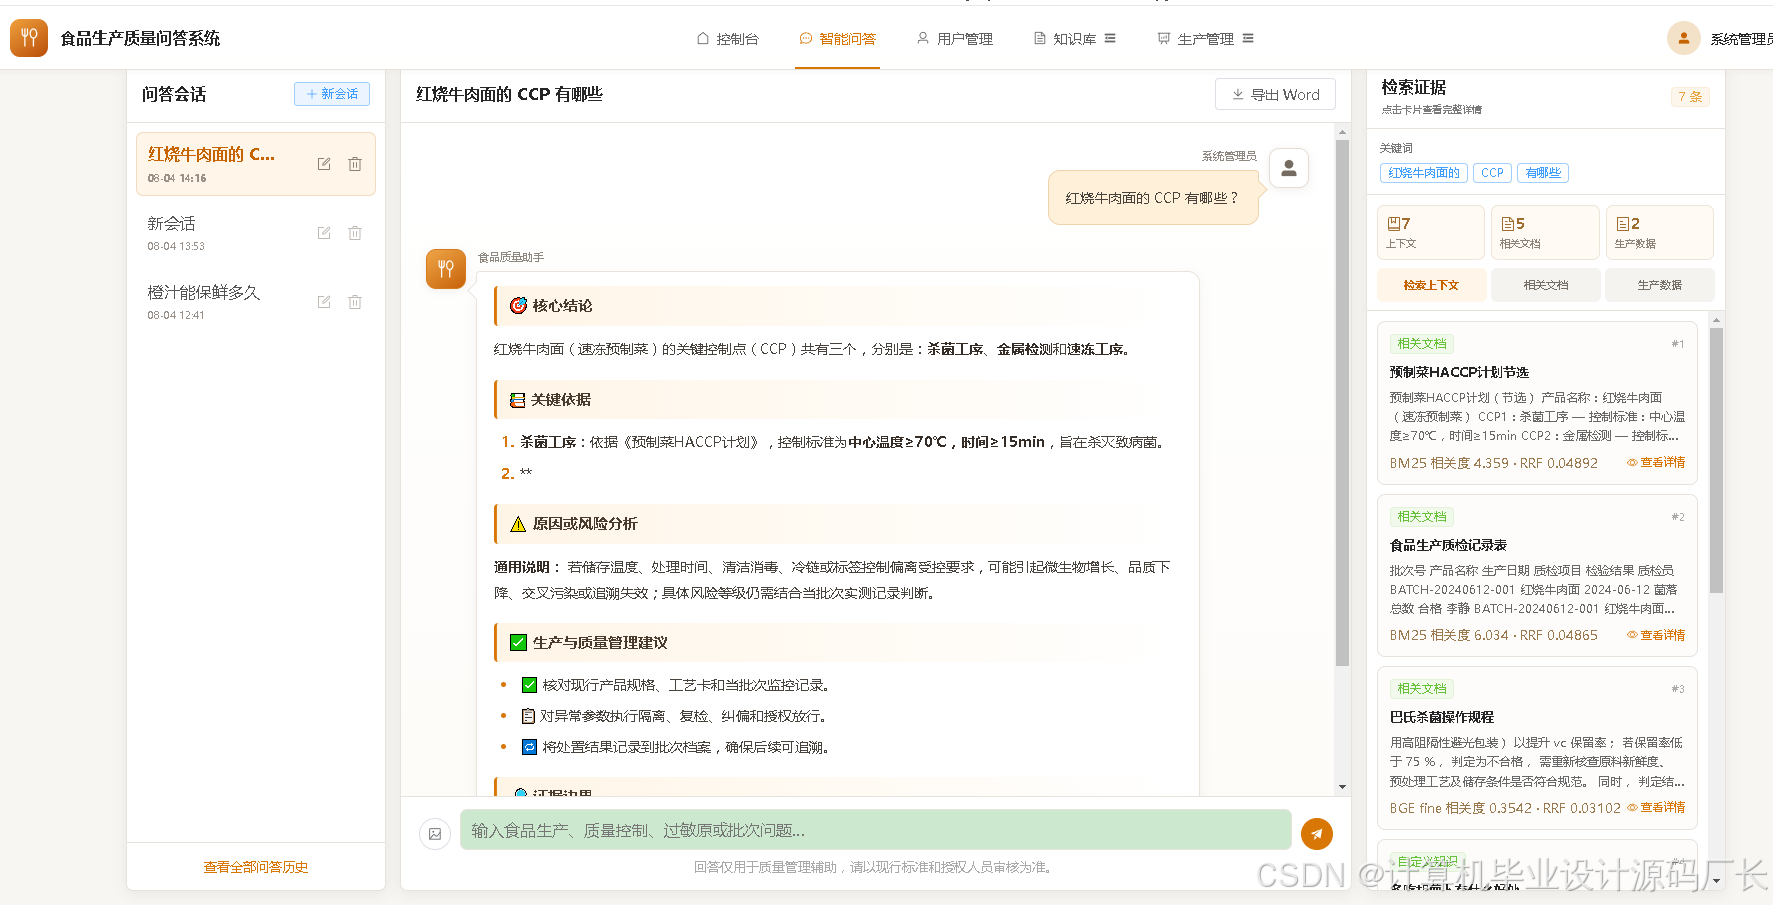Select the 红烧牛肉面的 C... conversation
Image resolution: width=1773 pixels, height=905 pixels.
(256, 164)
